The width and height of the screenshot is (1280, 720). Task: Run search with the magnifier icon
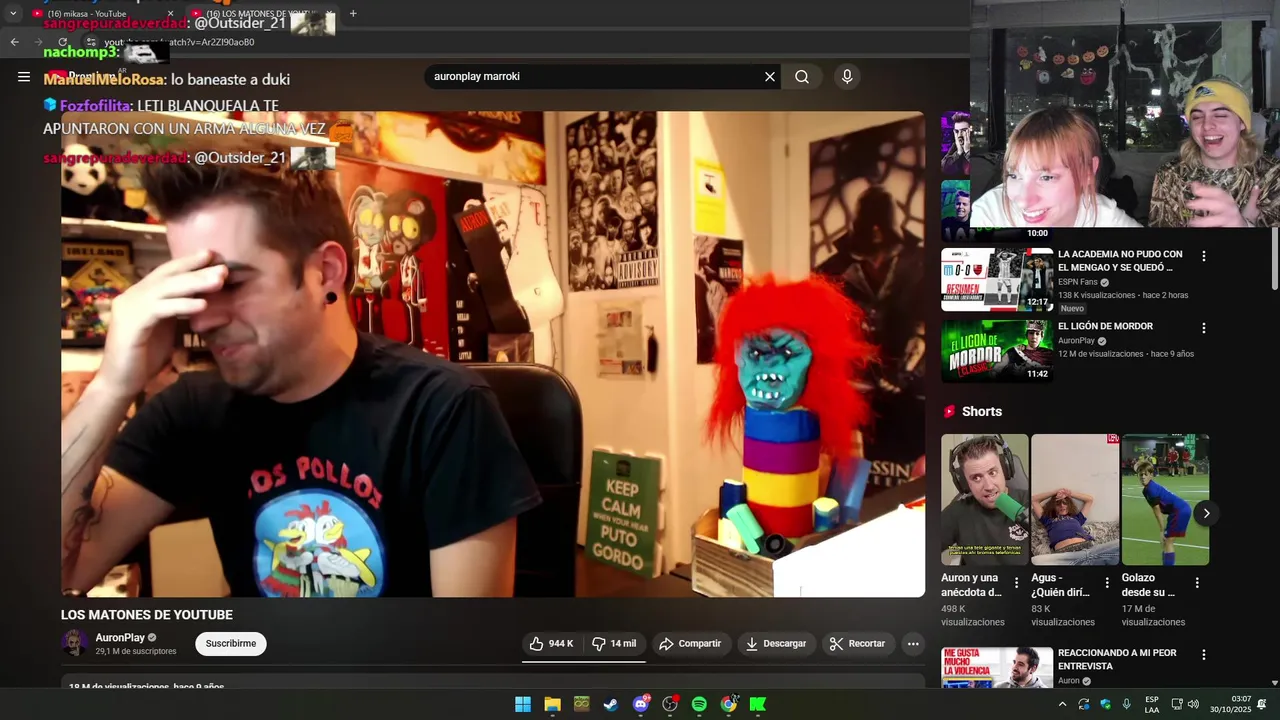[x=802, y=77]
